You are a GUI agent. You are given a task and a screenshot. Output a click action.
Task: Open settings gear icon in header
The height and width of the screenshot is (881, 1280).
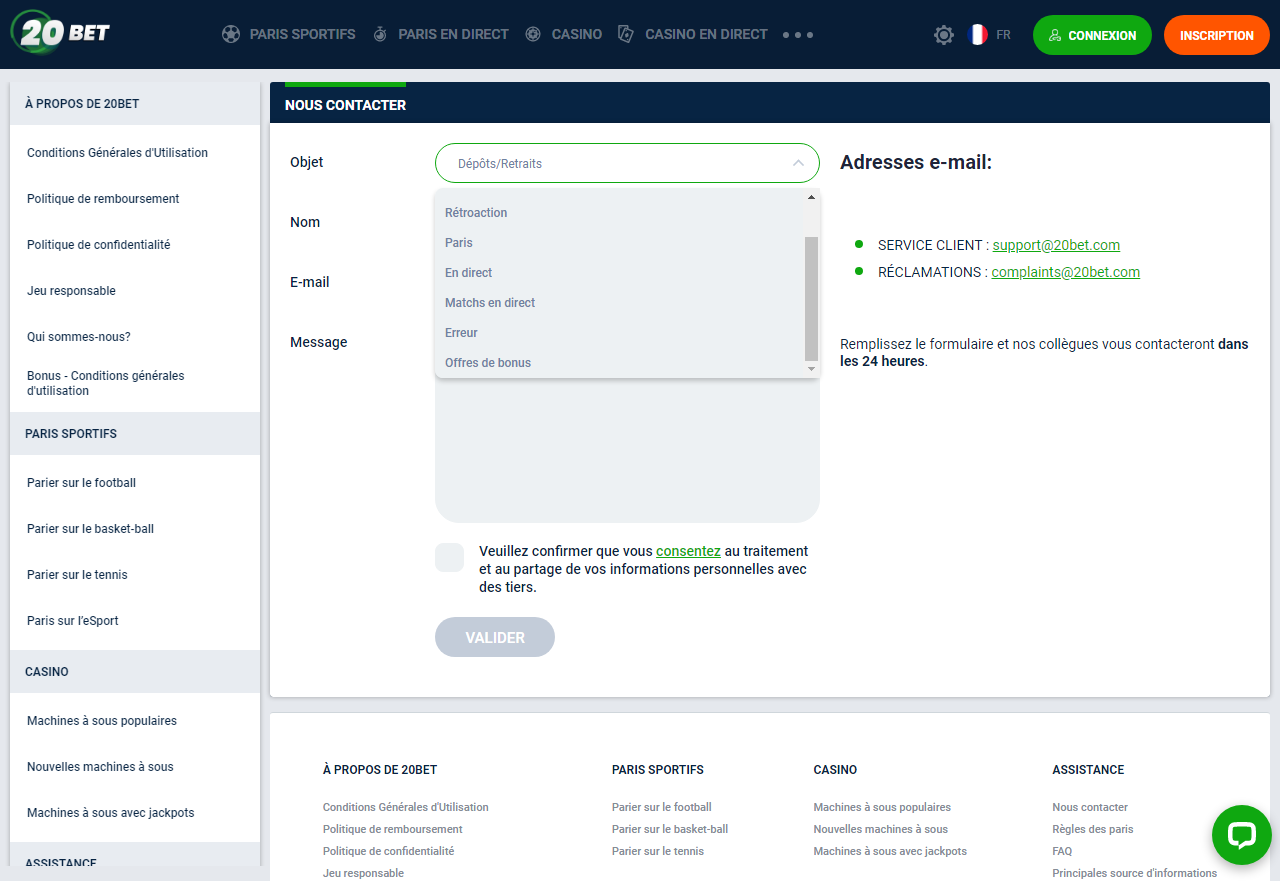tap(943, 35)
